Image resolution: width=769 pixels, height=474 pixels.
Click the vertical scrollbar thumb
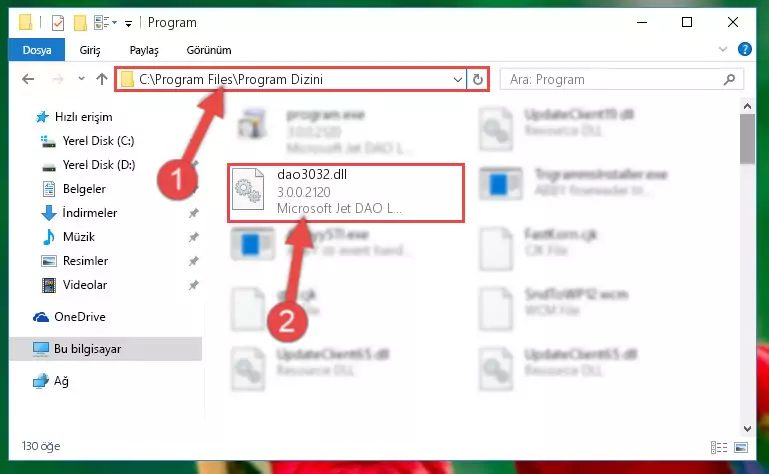[747, 139]
